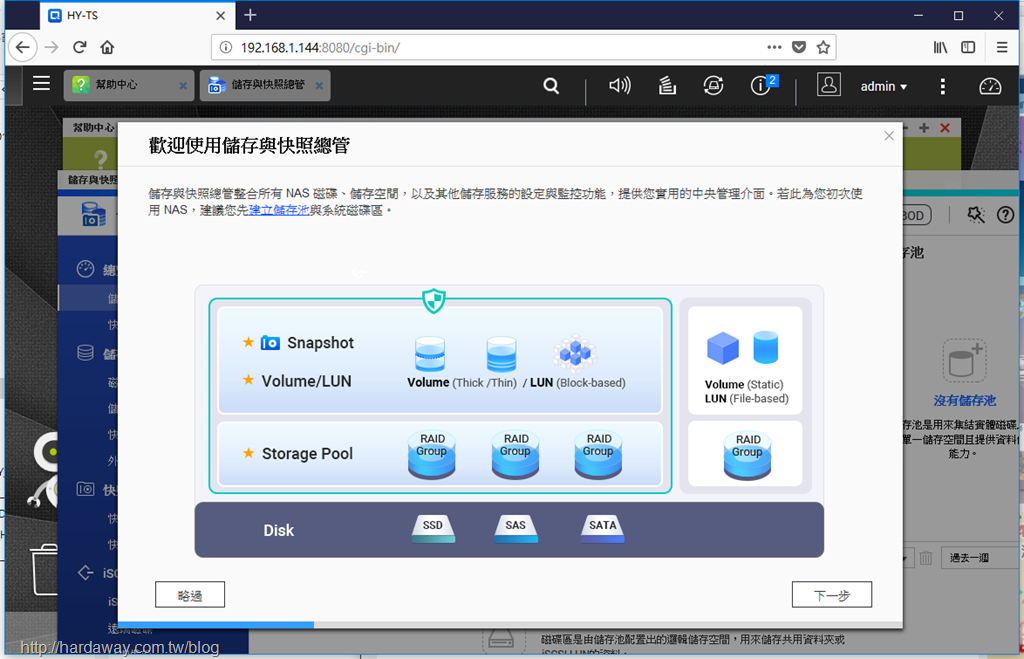Open the page actions three-dot menu
Screen dimensions: 1024x659
(775, 47)
